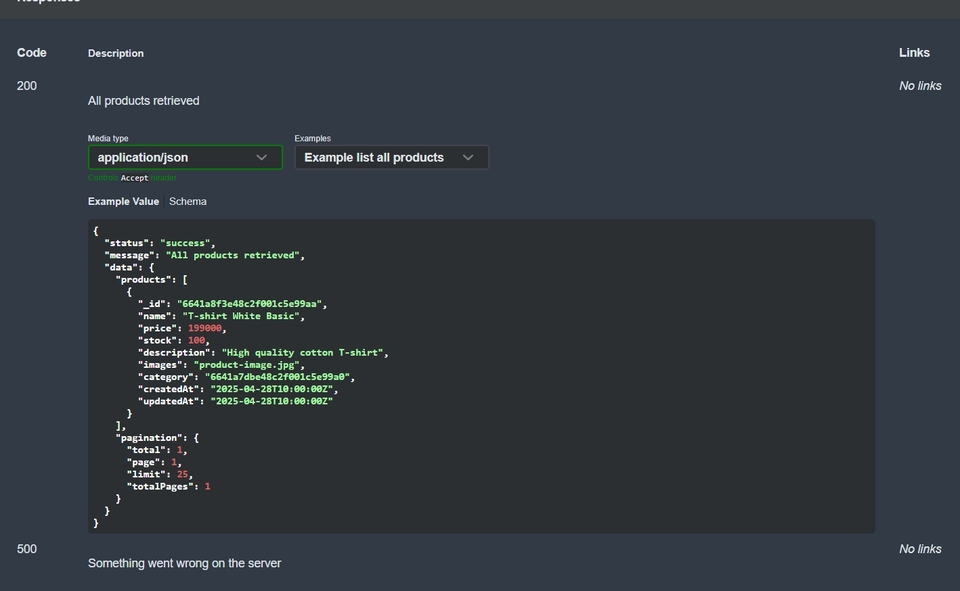Click the "message" line in the JSON example

point(204,255)
